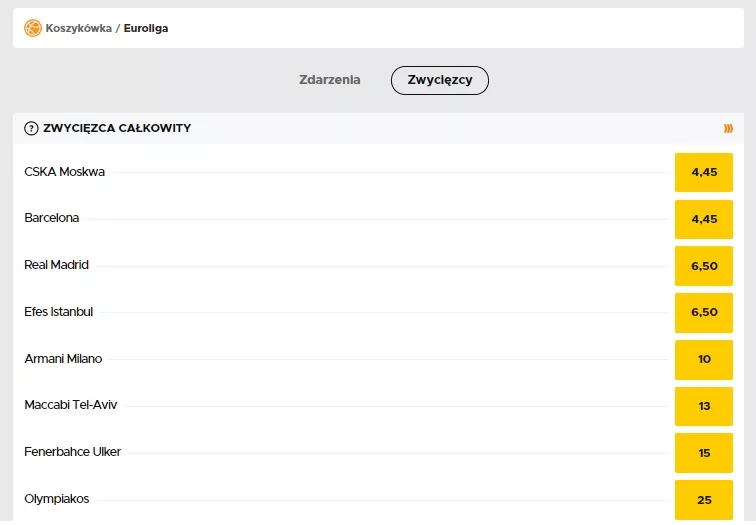Click Armani Milano odds of 10

tap(704, 359)
